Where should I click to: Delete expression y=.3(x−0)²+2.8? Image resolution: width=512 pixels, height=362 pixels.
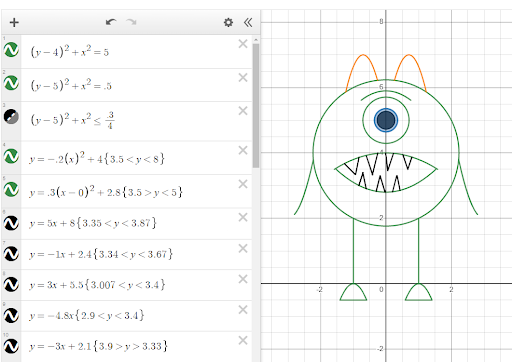[x=243, y=184]
